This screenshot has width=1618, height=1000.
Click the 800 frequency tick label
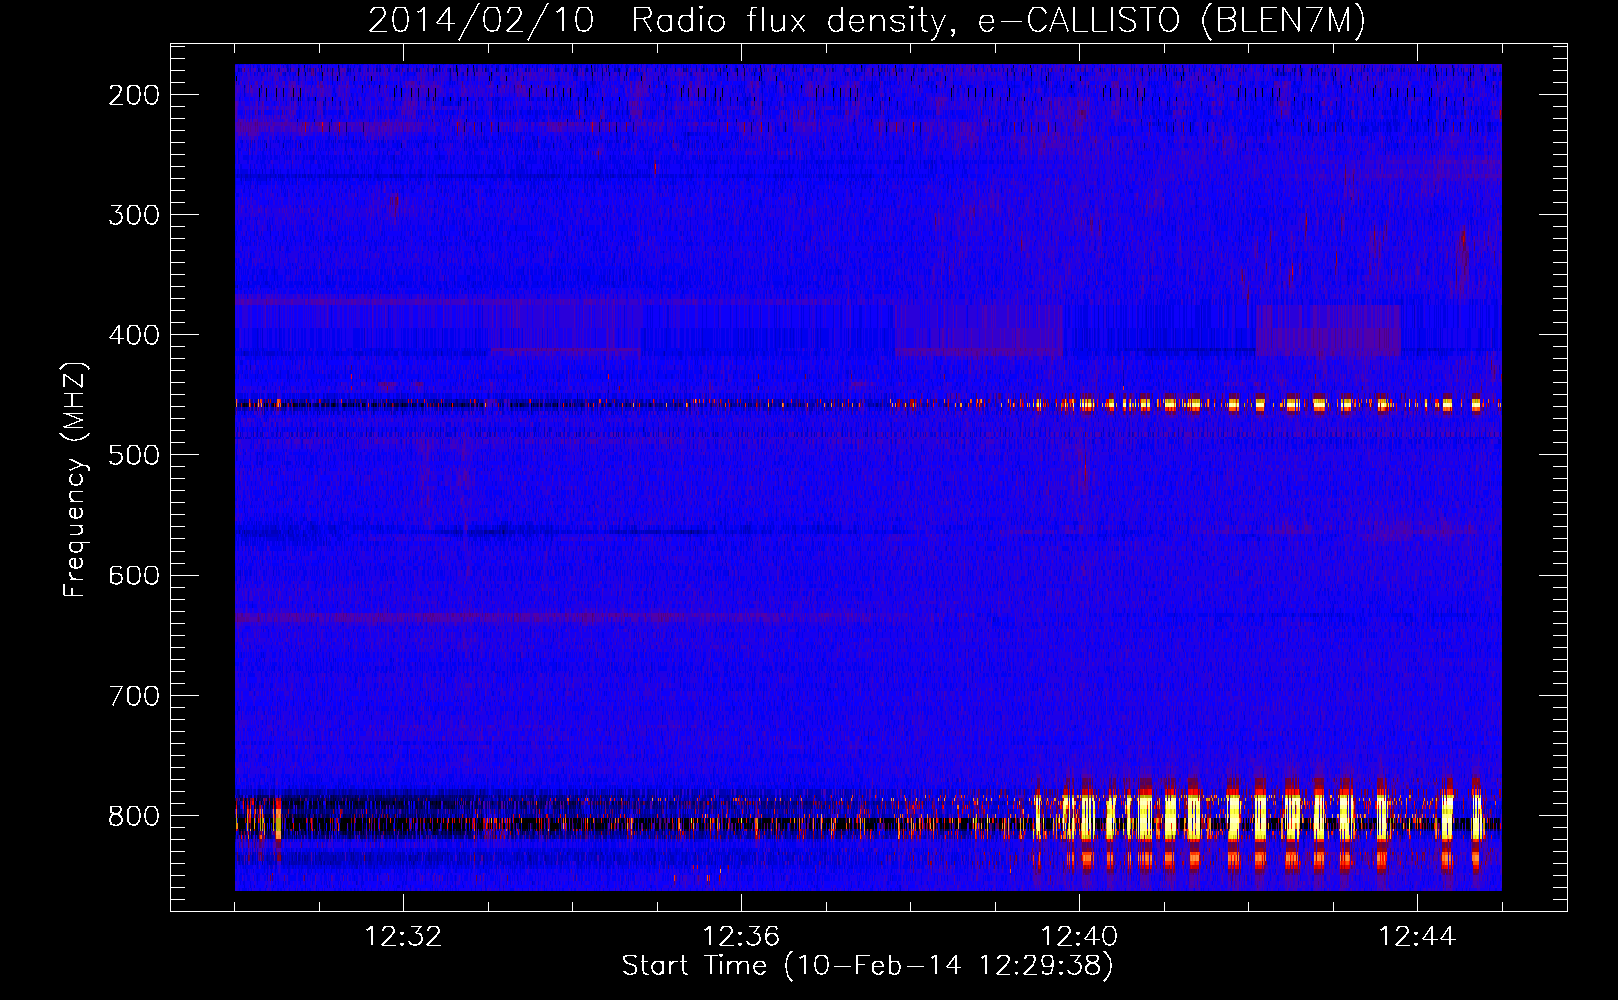(x=134, y=815)
